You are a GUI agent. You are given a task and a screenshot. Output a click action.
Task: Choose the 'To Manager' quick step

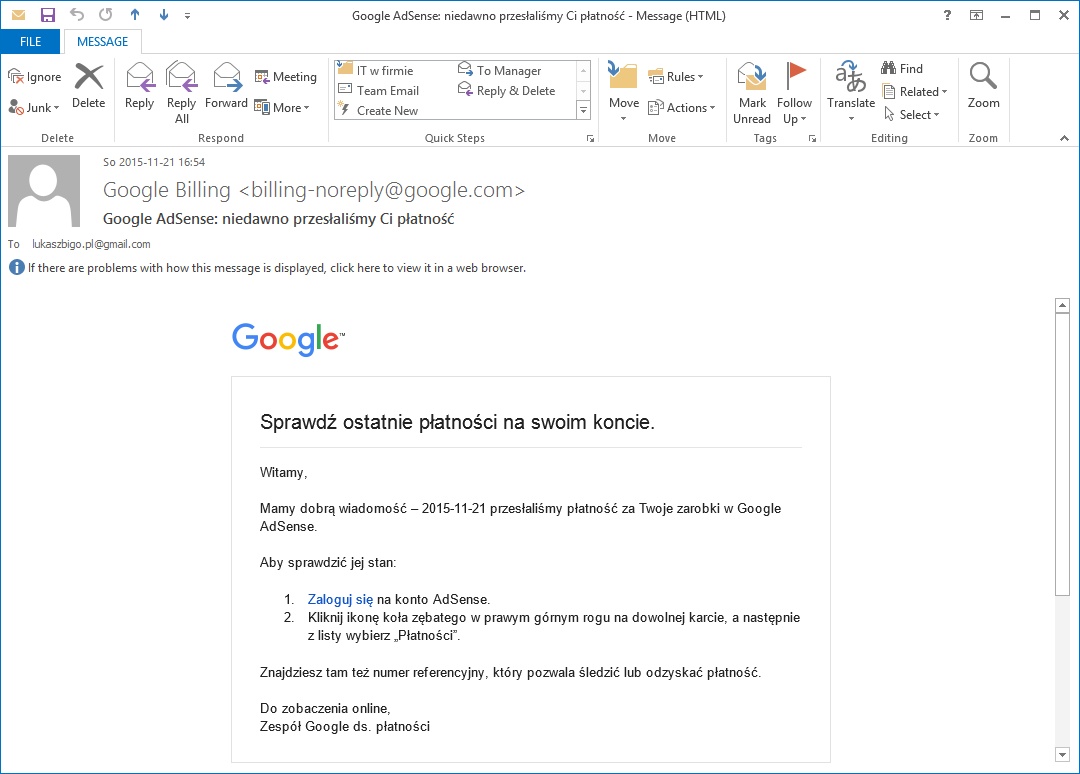[x=500, y=70]
